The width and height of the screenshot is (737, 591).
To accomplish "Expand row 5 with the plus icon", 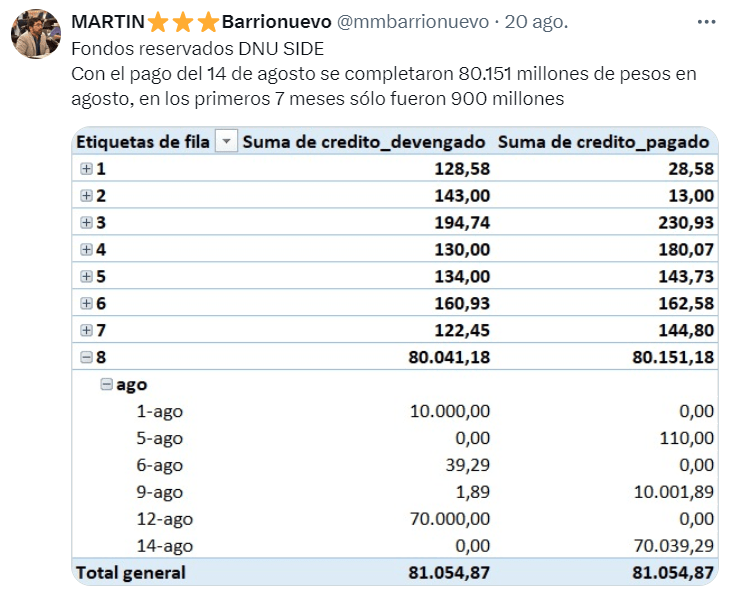I will (x=87, y=277).
